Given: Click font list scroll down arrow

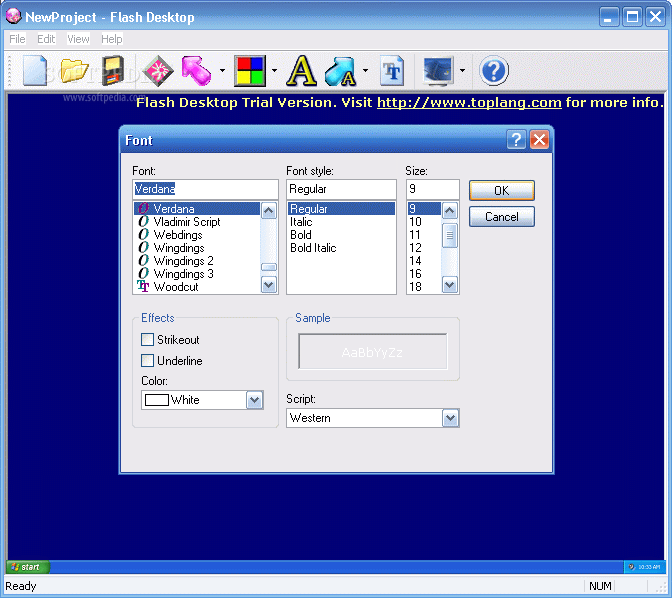Looking at the screenshot, I should coord(269,285).
